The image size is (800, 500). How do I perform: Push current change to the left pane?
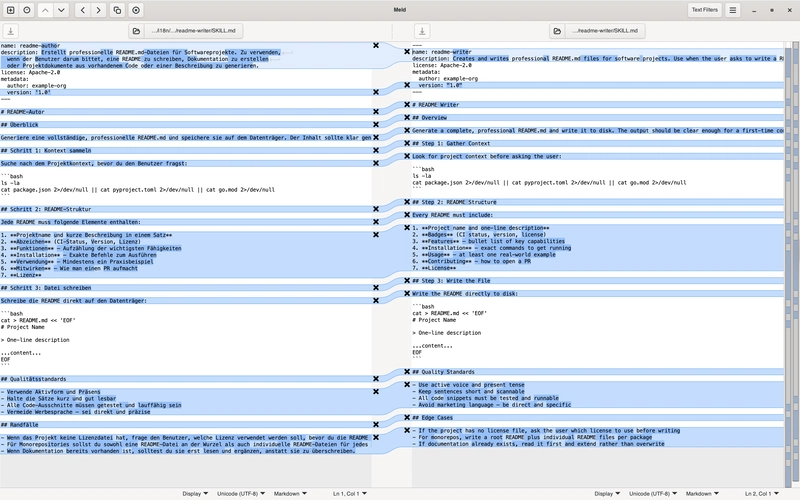click(81, 10)
